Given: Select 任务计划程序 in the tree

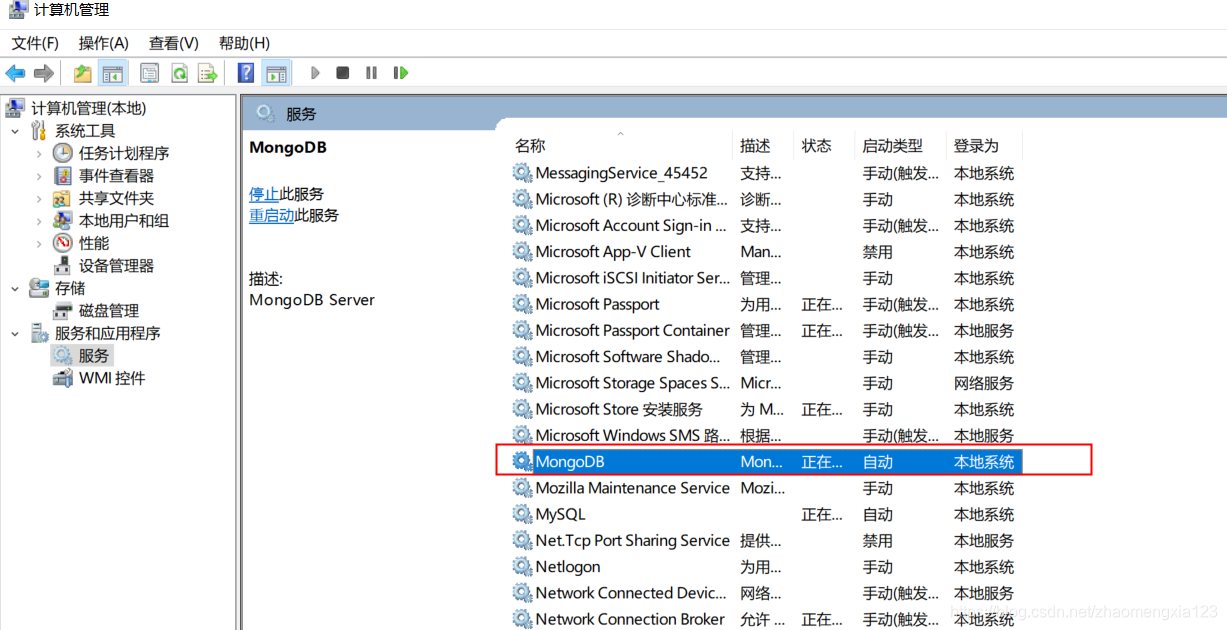Looking at the screenshot, I should [x=124, y=153].
